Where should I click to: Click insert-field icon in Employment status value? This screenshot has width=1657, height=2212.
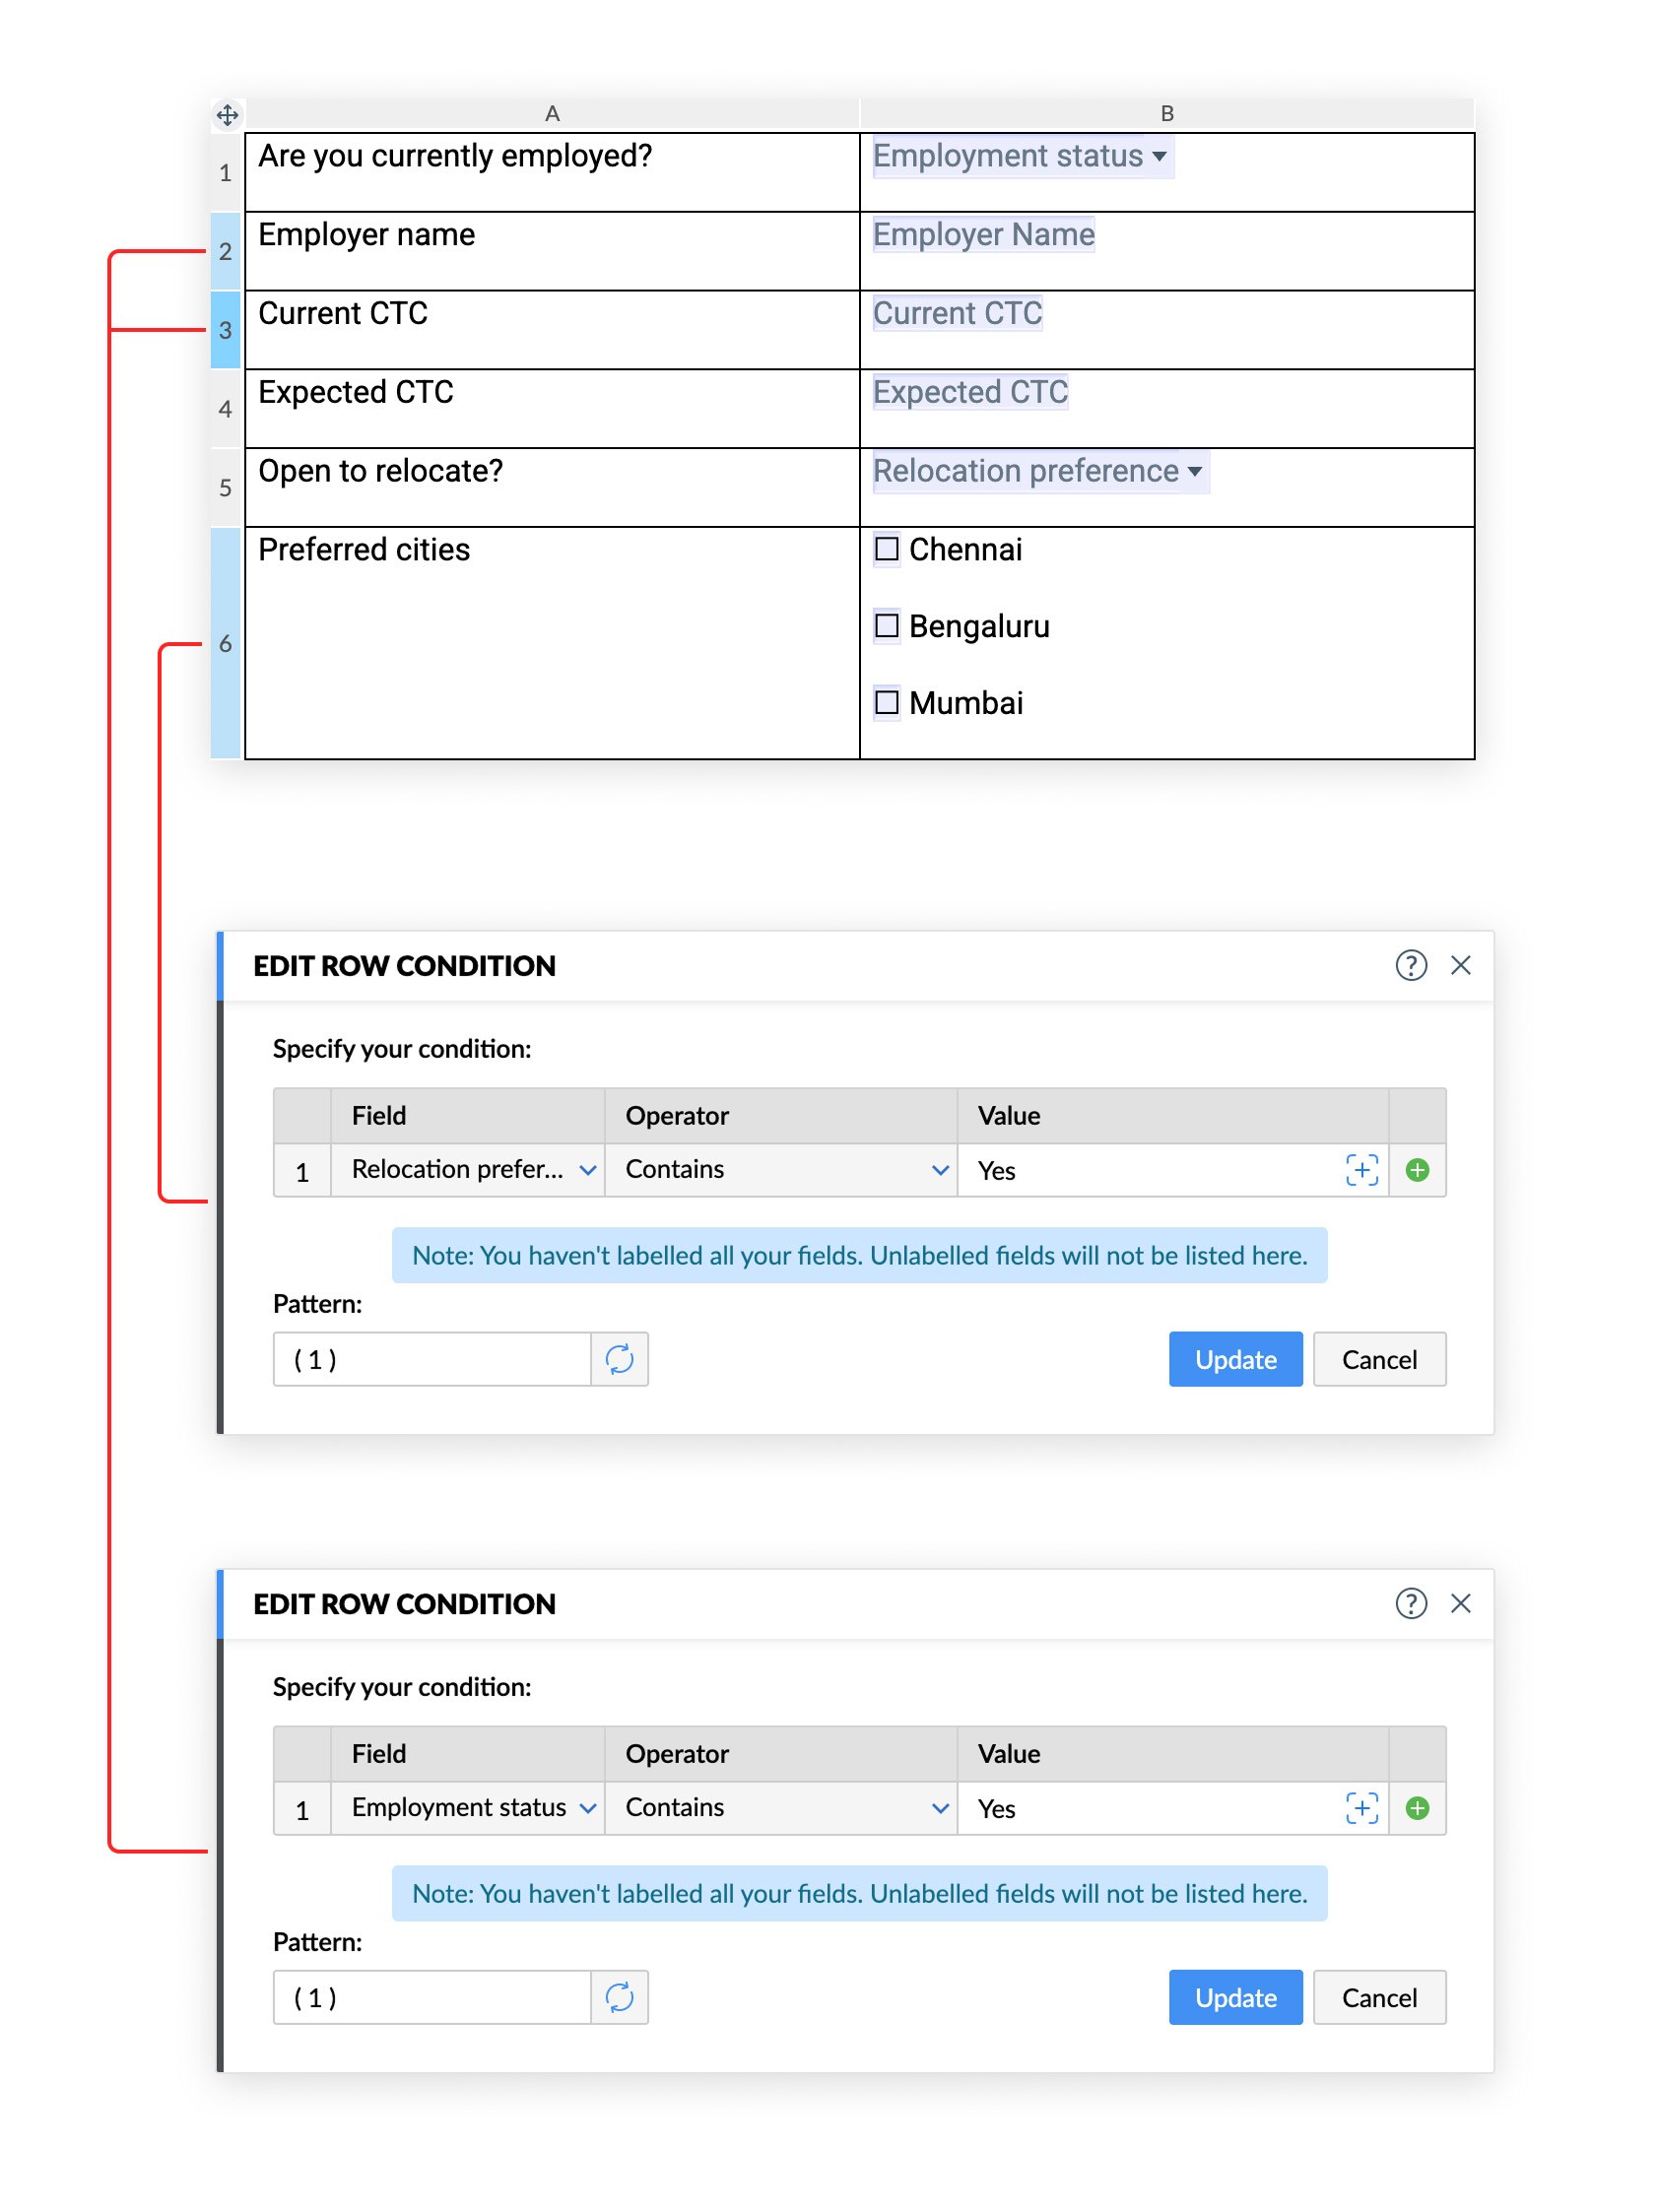point(1361,1808)
